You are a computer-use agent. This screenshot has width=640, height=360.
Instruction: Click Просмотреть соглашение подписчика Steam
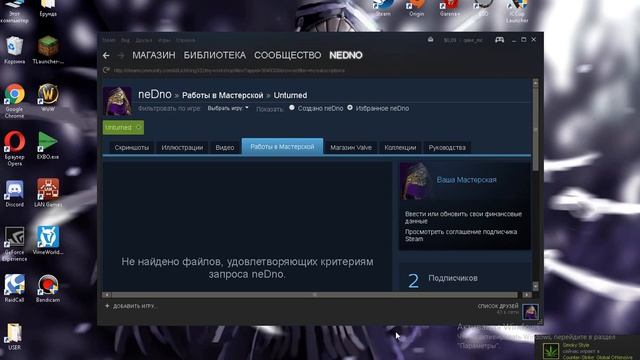click(461, 235)
